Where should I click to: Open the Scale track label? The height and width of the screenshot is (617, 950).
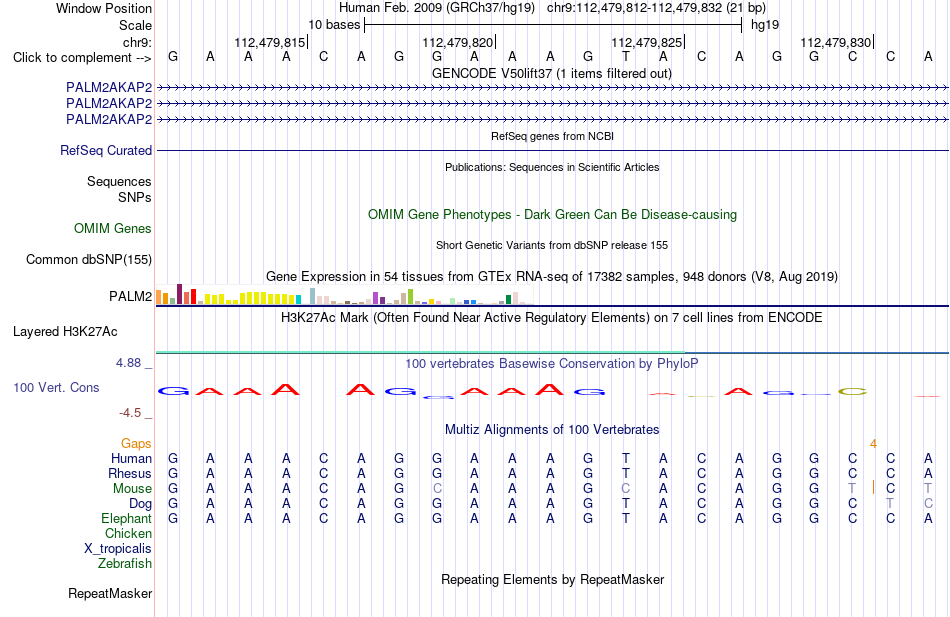coord(135,25)
